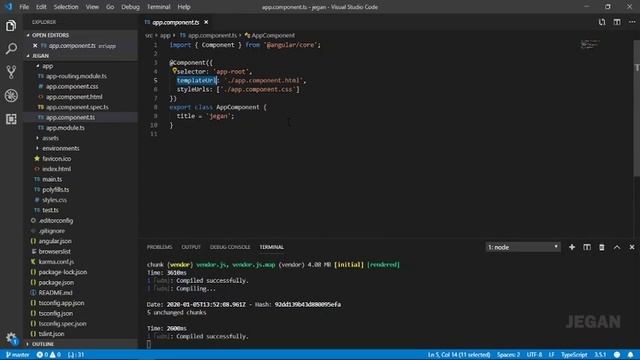Click the VS Code logo icon
Screen dimensions: 640x360
pos(9,7)
